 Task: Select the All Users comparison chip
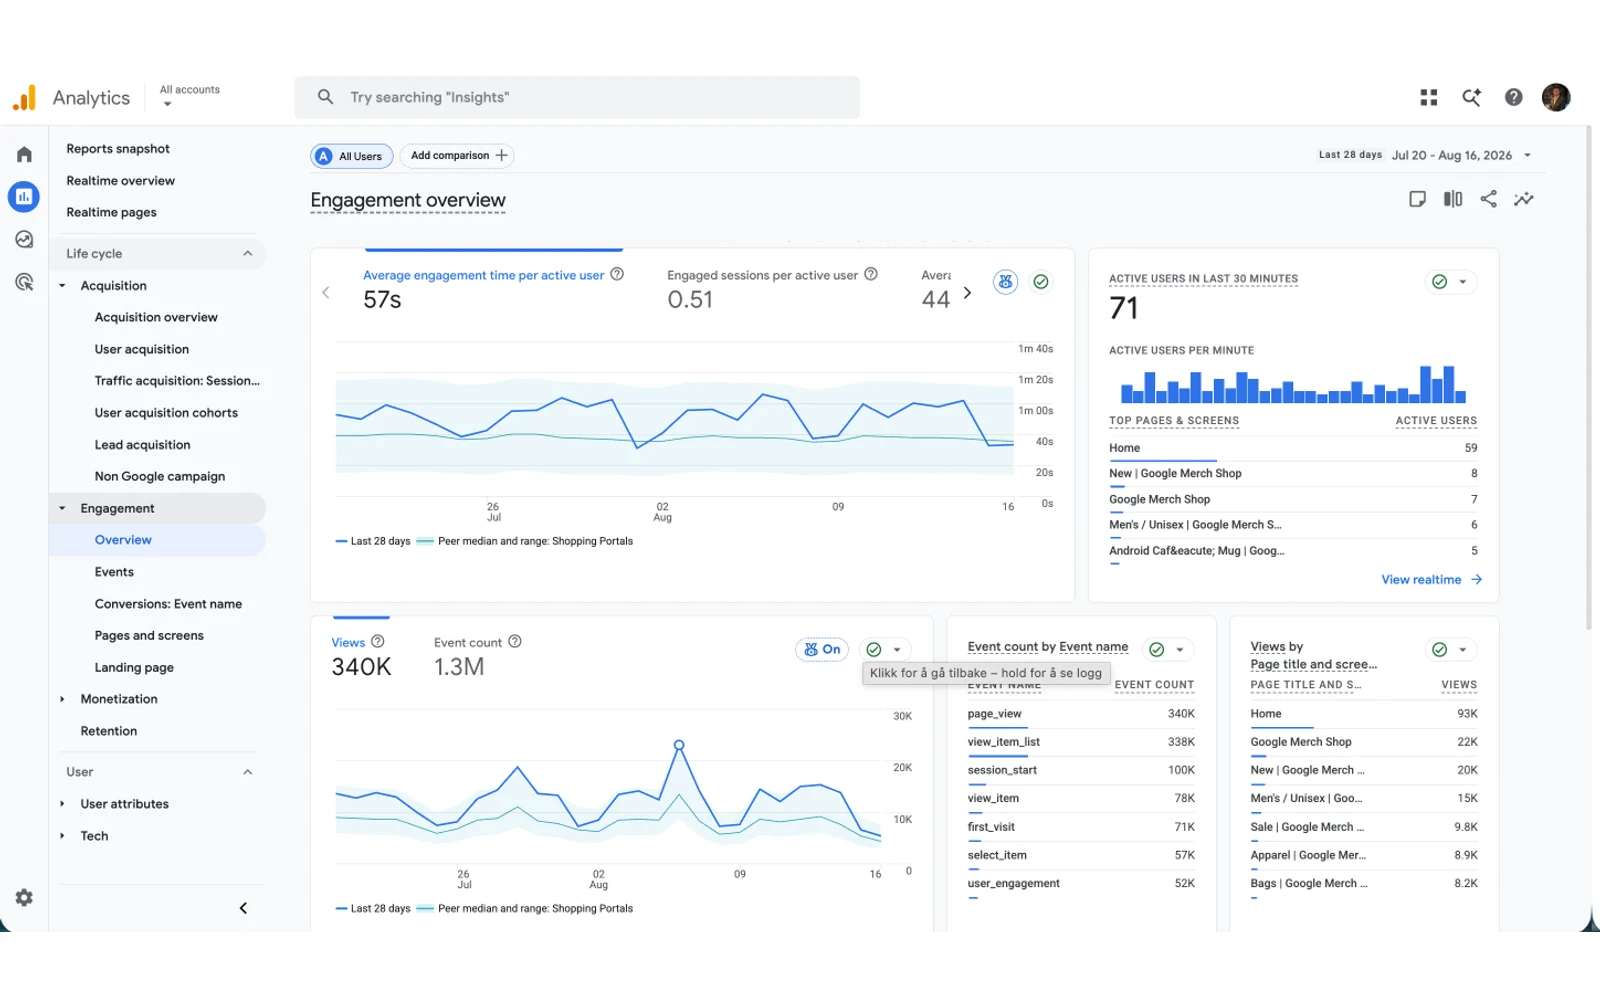coord(351,156)
